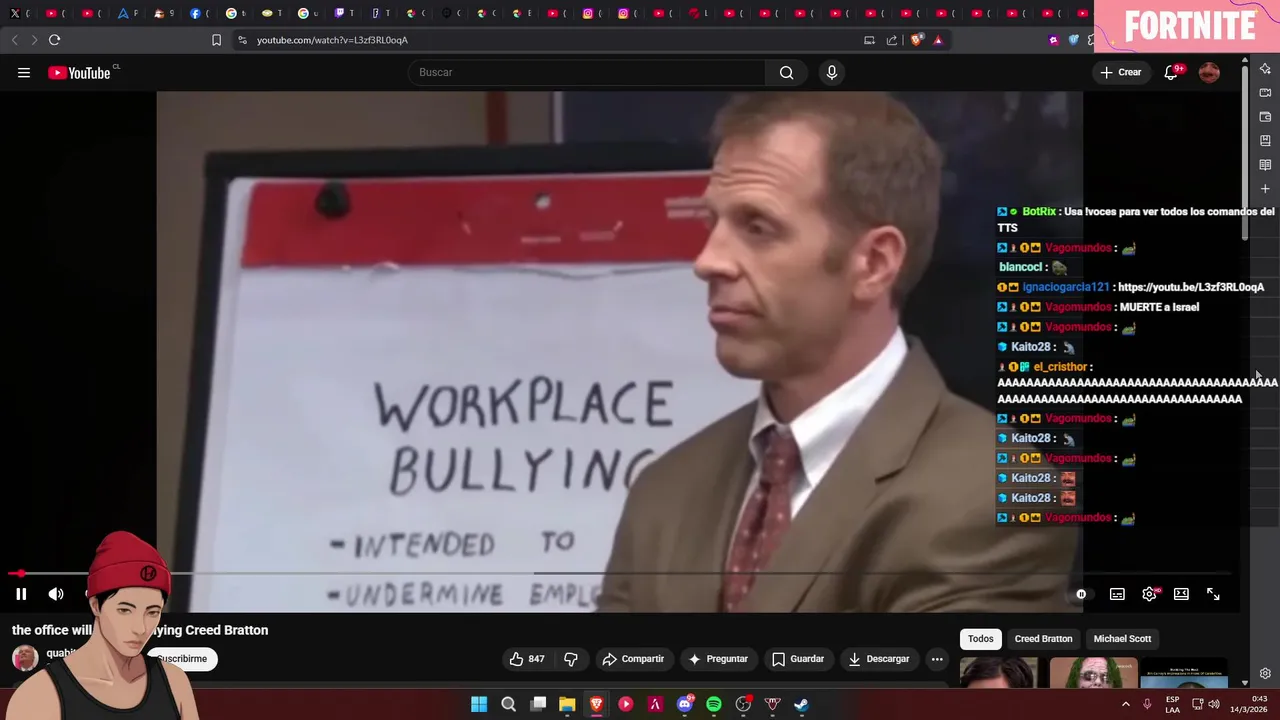The width and height of the screenshot is (1280, 720).
Task: Open the YouTube notifications bell
Action: (1170, 72)
